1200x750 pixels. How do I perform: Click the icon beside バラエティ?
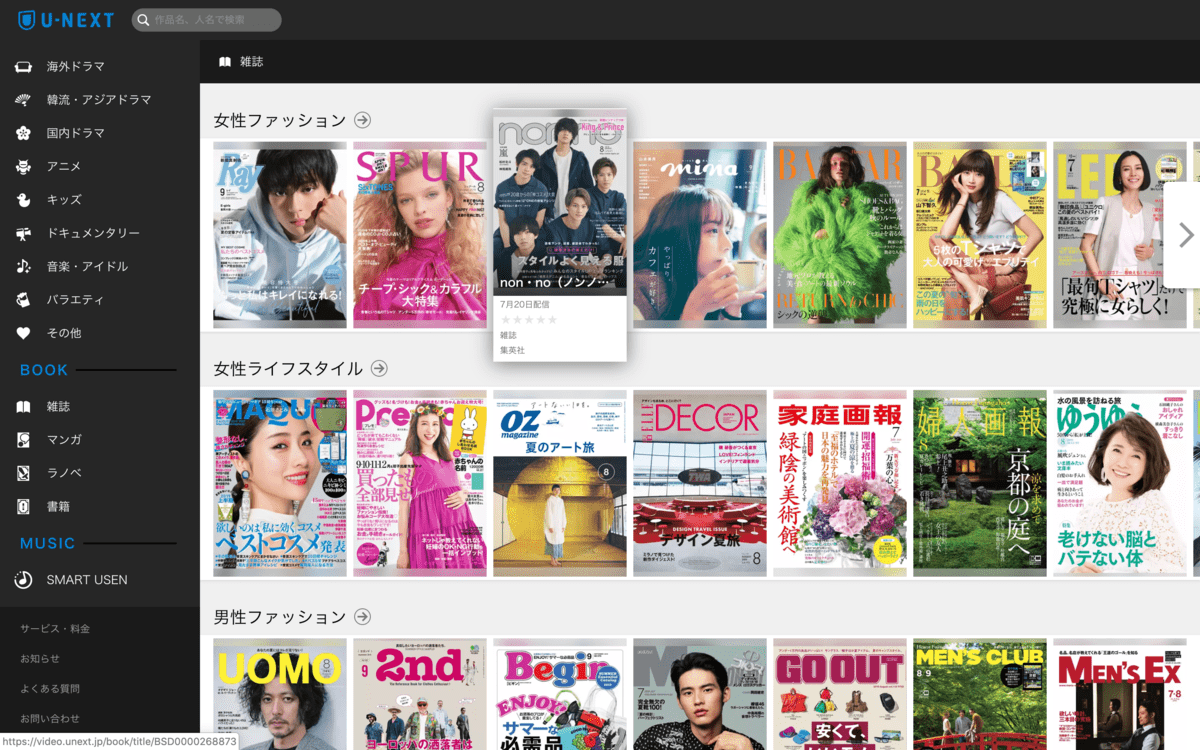[23, 300]
